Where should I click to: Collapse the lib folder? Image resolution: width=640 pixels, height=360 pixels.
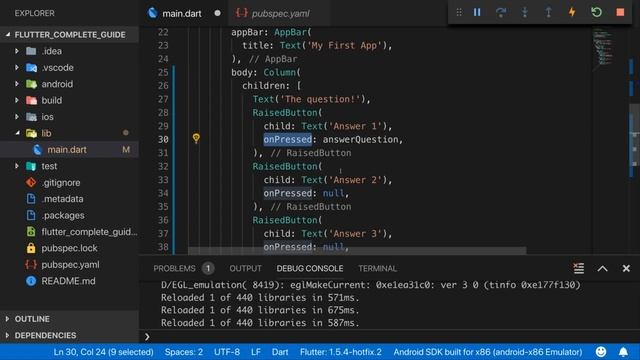point(17,133)
